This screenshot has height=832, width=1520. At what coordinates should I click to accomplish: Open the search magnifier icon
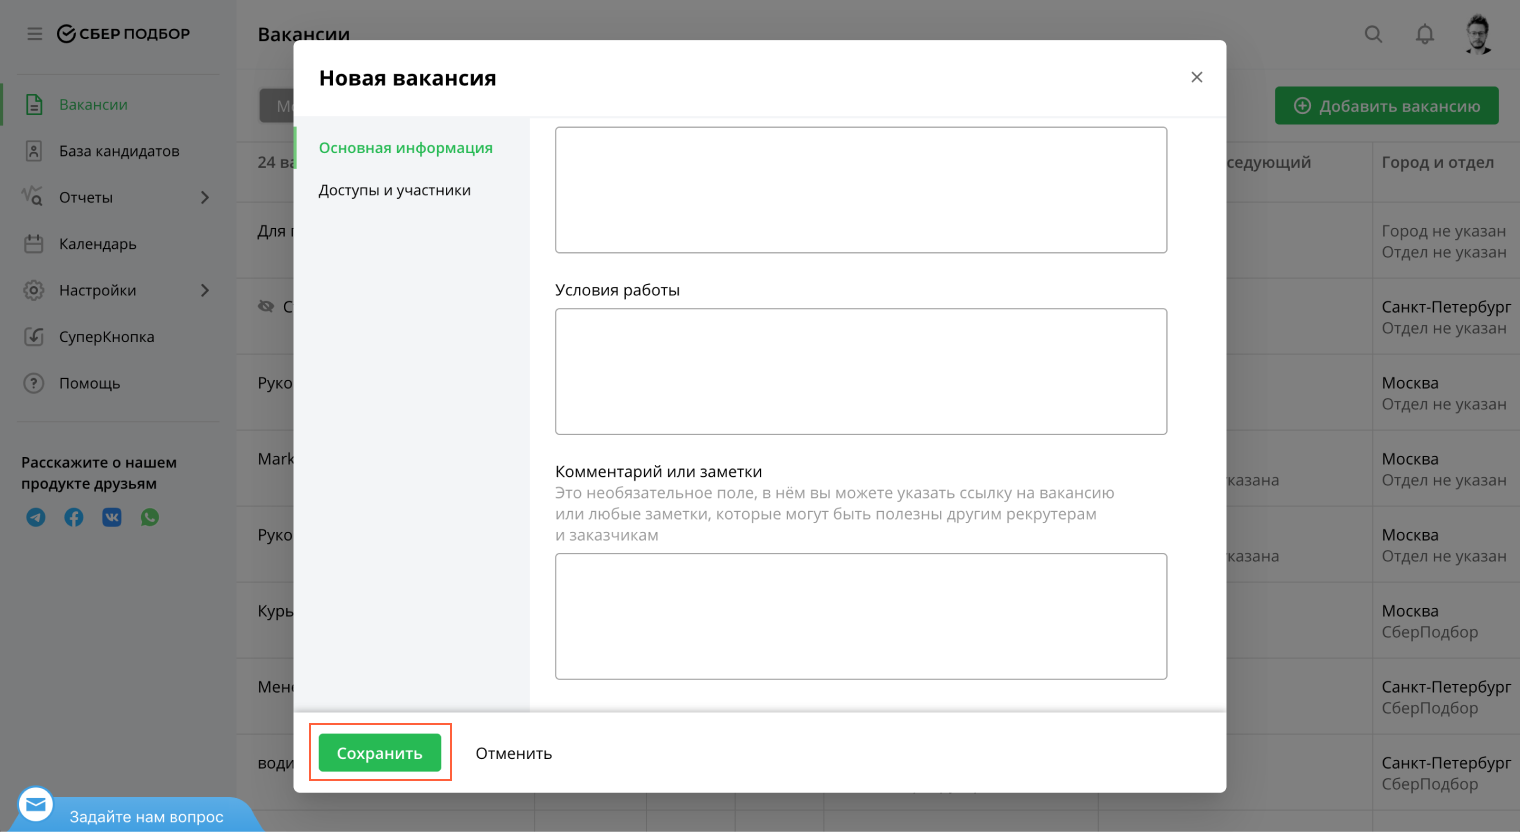point(1374,34)
